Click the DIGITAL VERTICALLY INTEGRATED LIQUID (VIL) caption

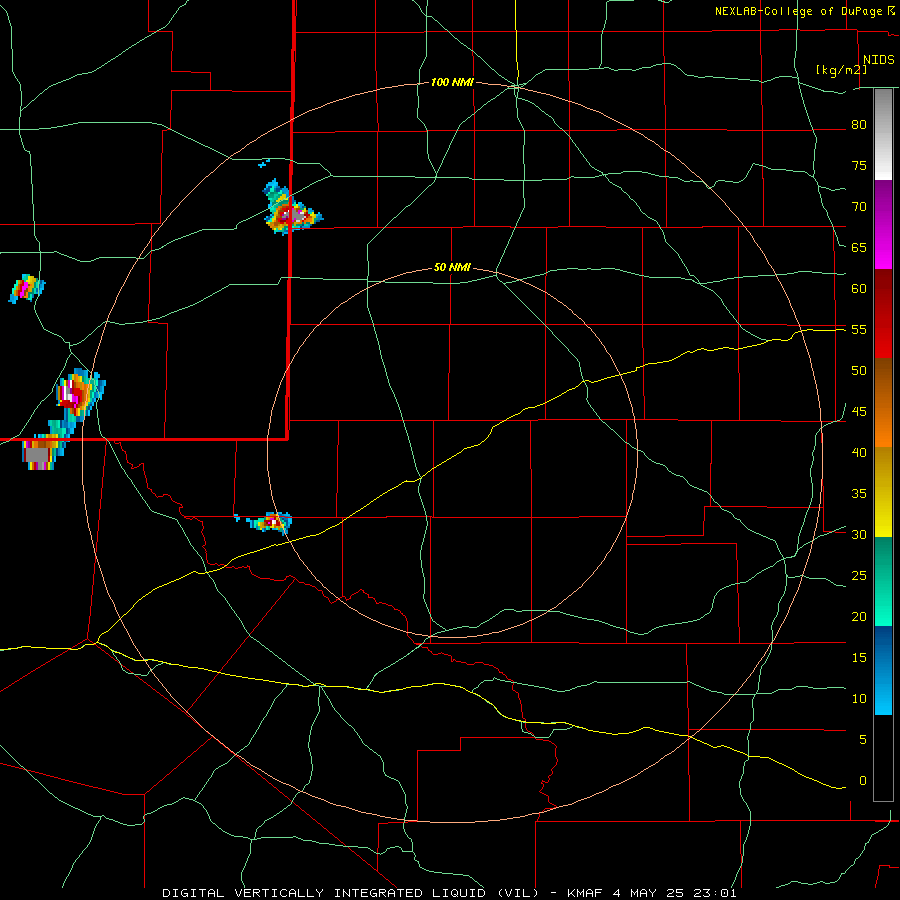click(x=350, y=893)
